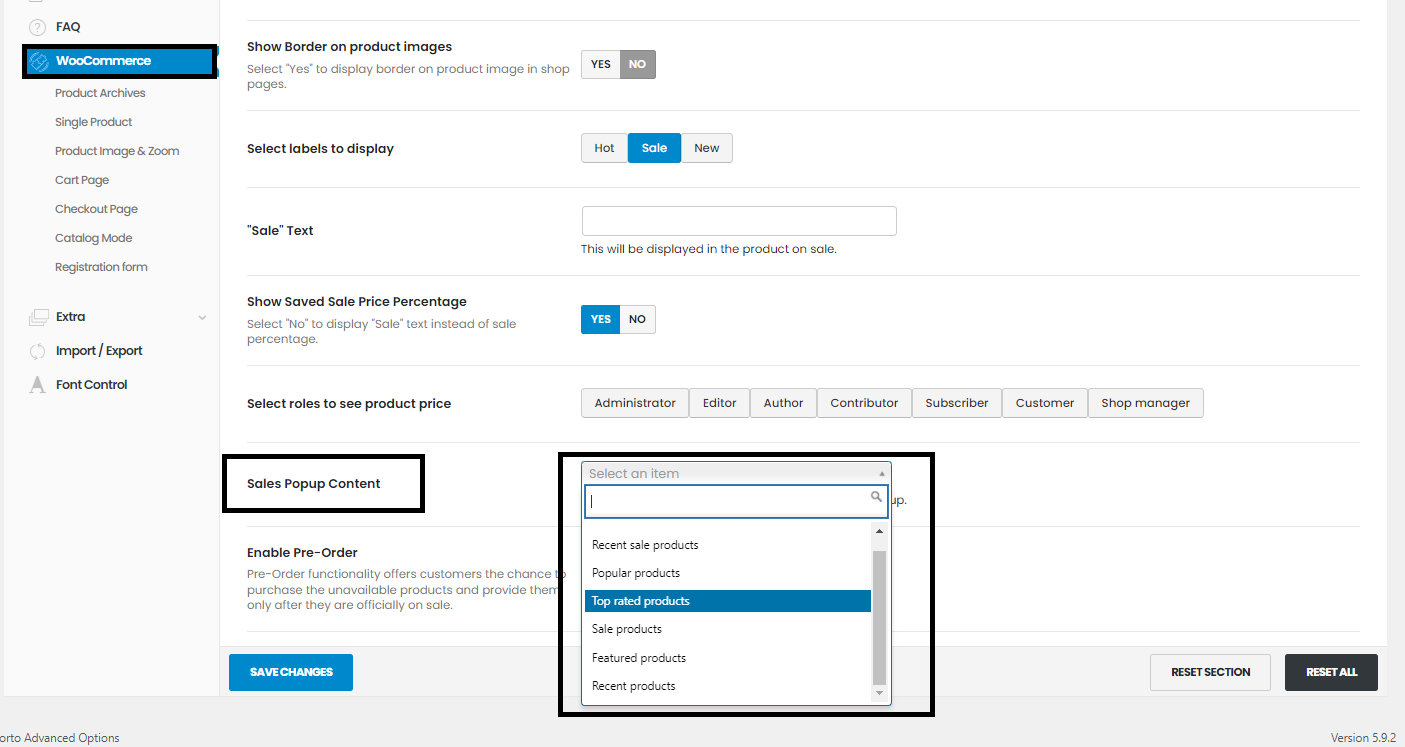Click the 'Version 5.9.2' footer text
1405x747 pixels.
[1363, 738]
